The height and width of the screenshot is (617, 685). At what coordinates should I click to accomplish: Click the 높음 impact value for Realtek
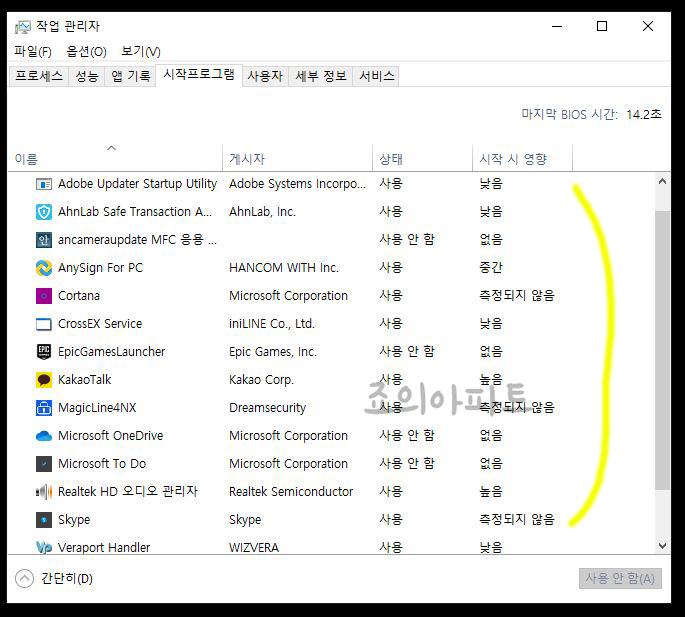click(491, 491)
